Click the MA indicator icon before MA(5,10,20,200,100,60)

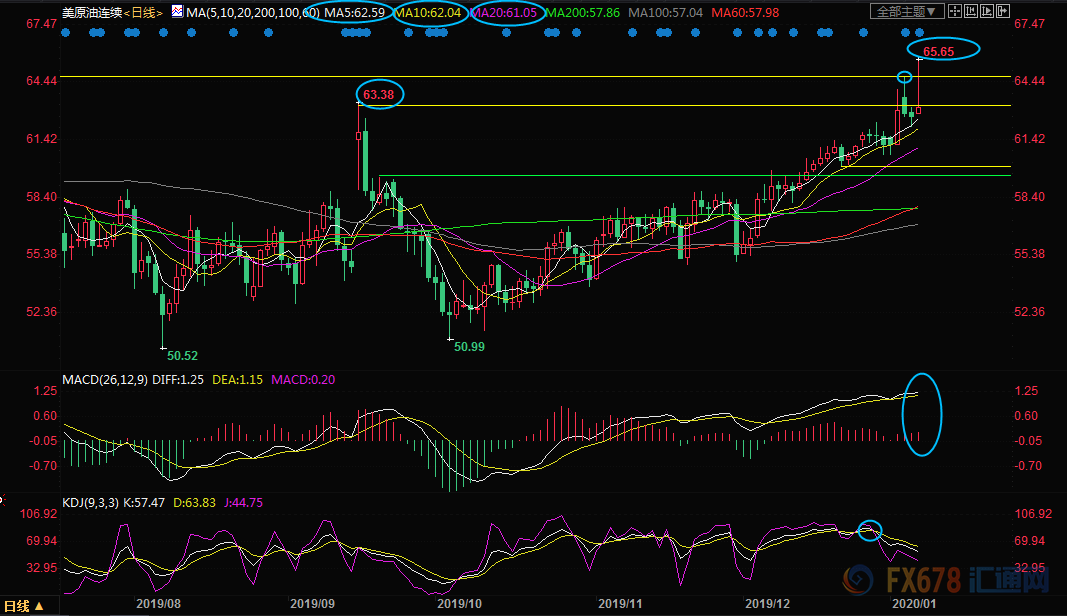[177, 12]
